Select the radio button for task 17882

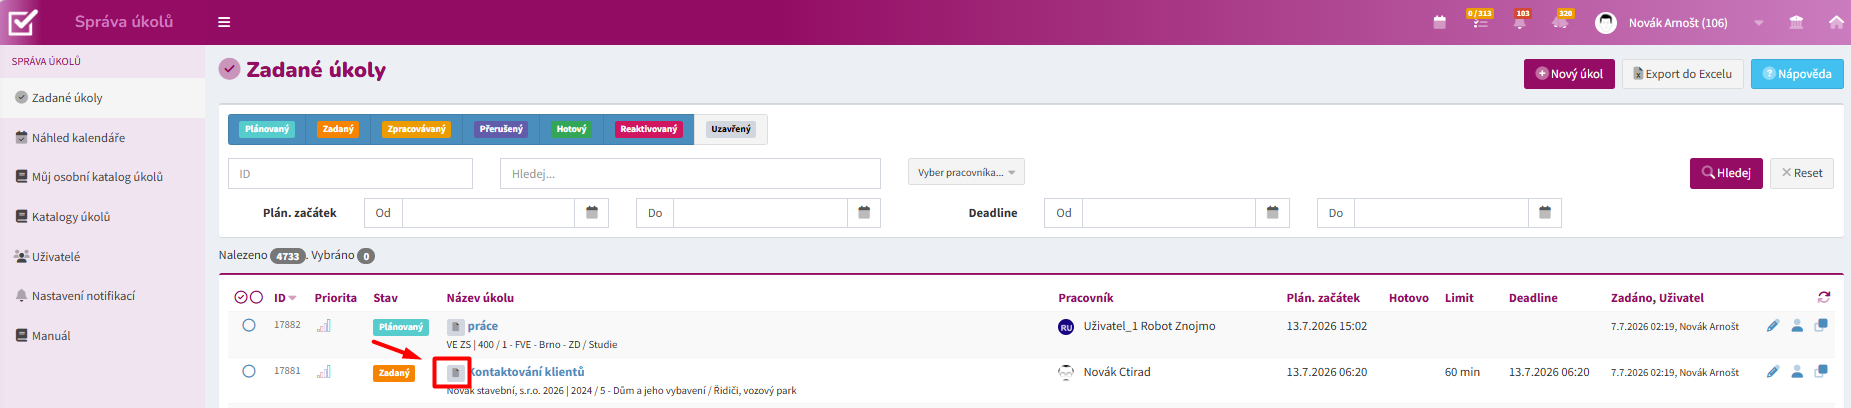249,325
